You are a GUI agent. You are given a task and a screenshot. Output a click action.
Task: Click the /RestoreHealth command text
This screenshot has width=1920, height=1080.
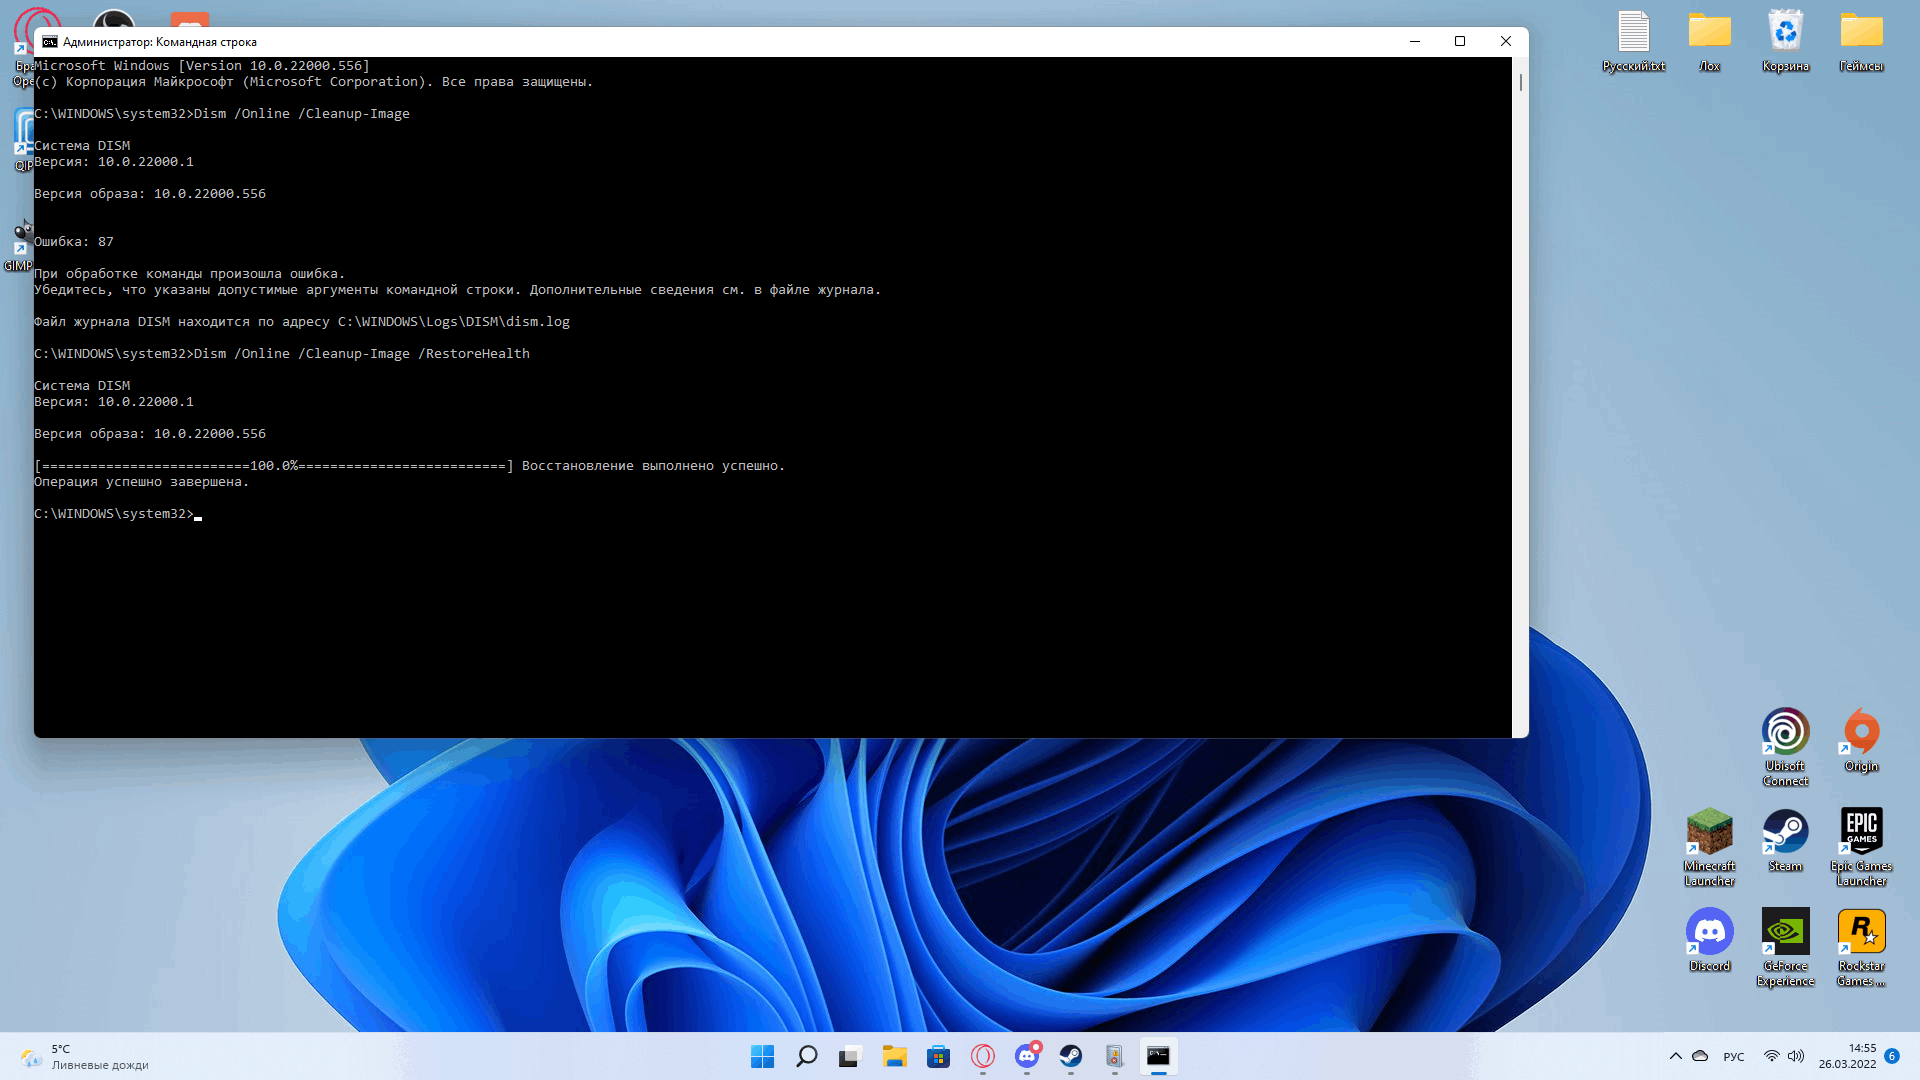pyautogui.click(x=474, y=354)
